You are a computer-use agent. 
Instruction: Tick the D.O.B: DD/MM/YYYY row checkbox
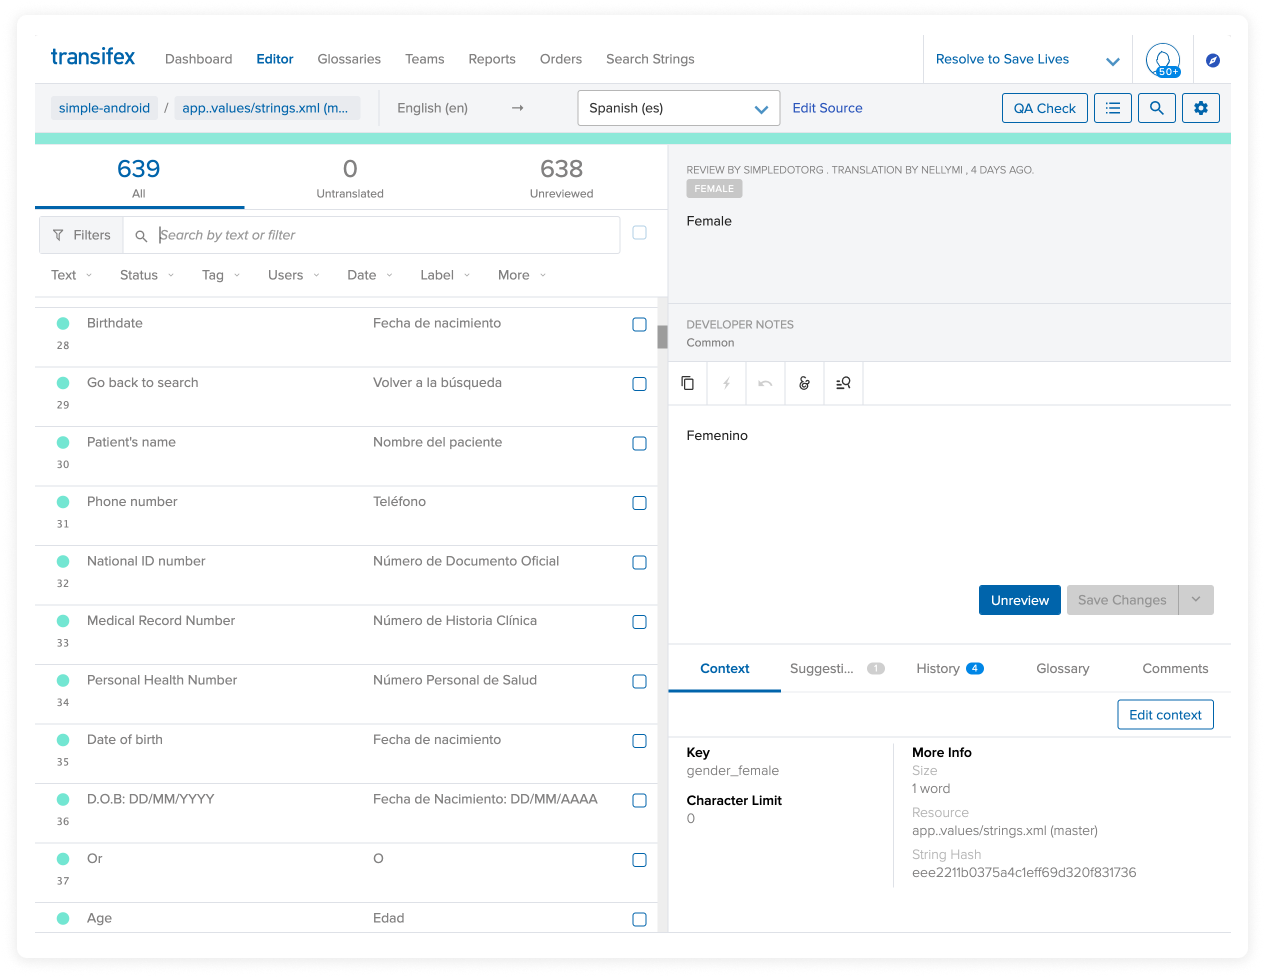[x=640, y=801]
